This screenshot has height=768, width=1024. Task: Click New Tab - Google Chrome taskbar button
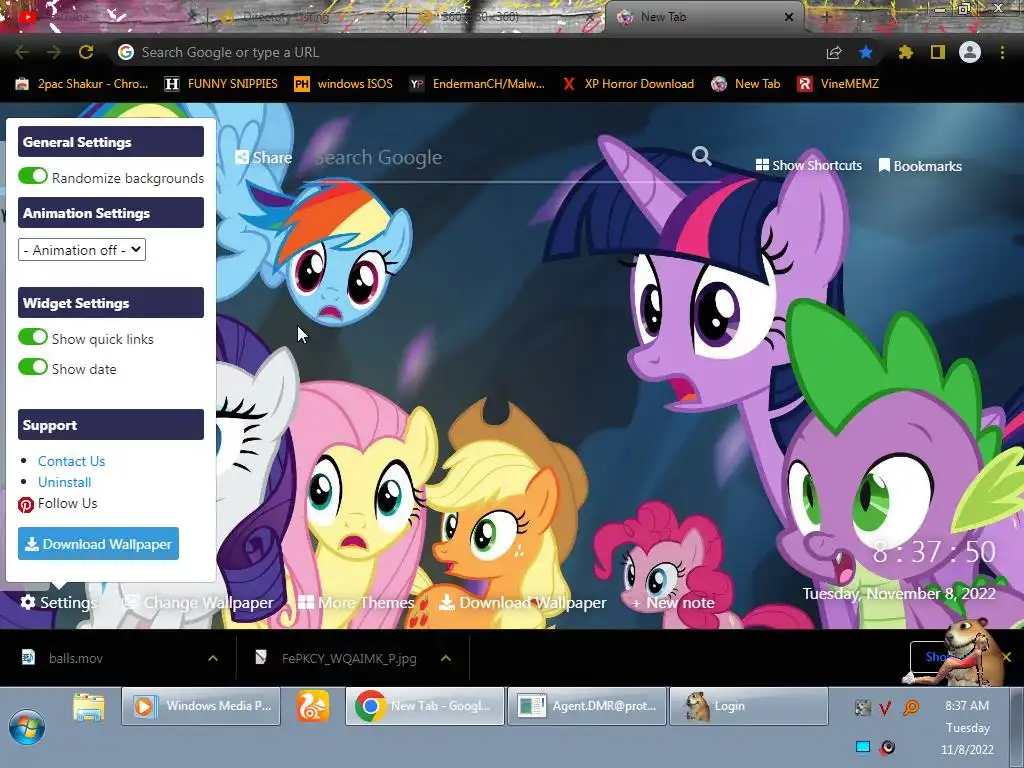[424, 706]
